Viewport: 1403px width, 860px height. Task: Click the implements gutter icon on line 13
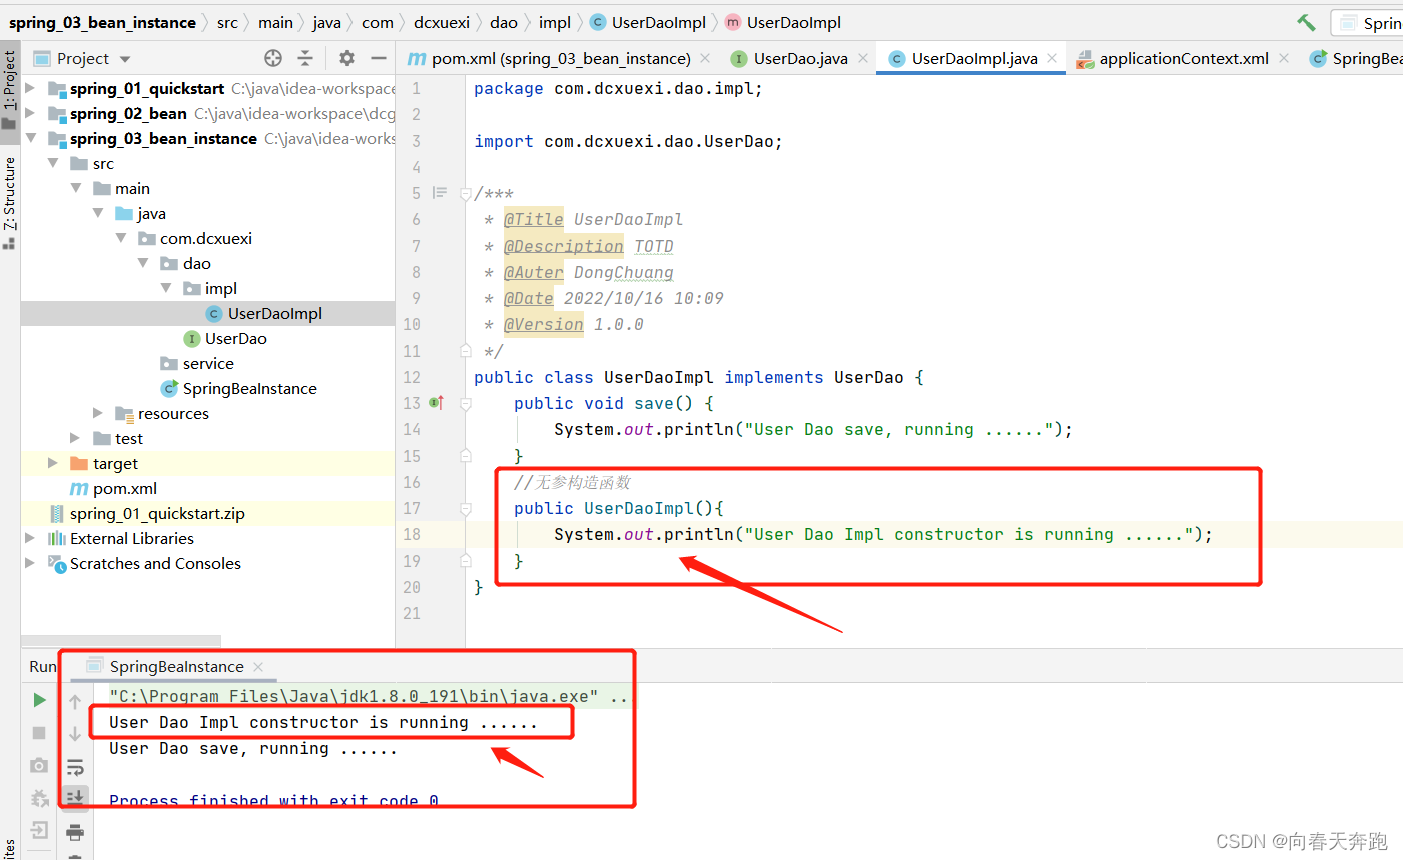pyautogui.click(x=436, y=403)
